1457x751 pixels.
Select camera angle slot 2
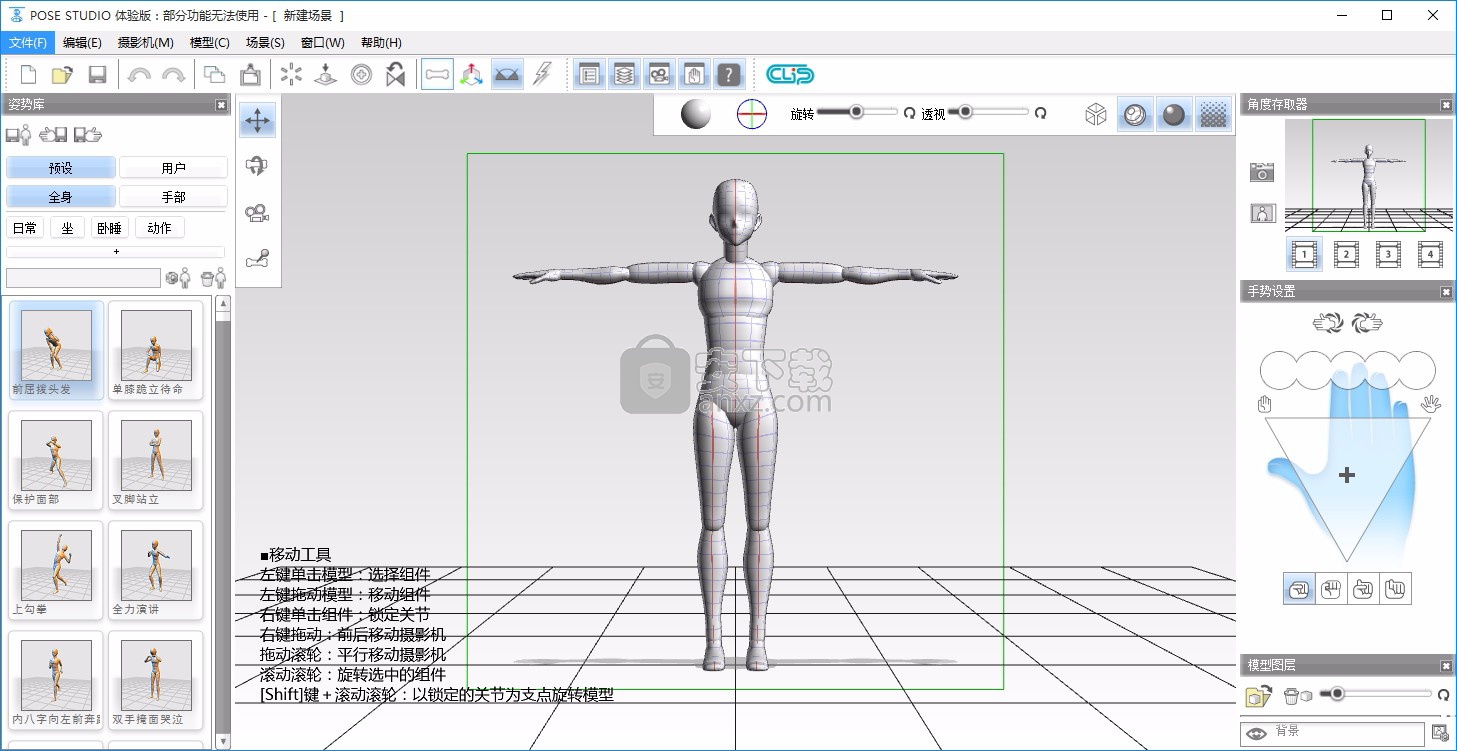click(x=1346, y=254)
